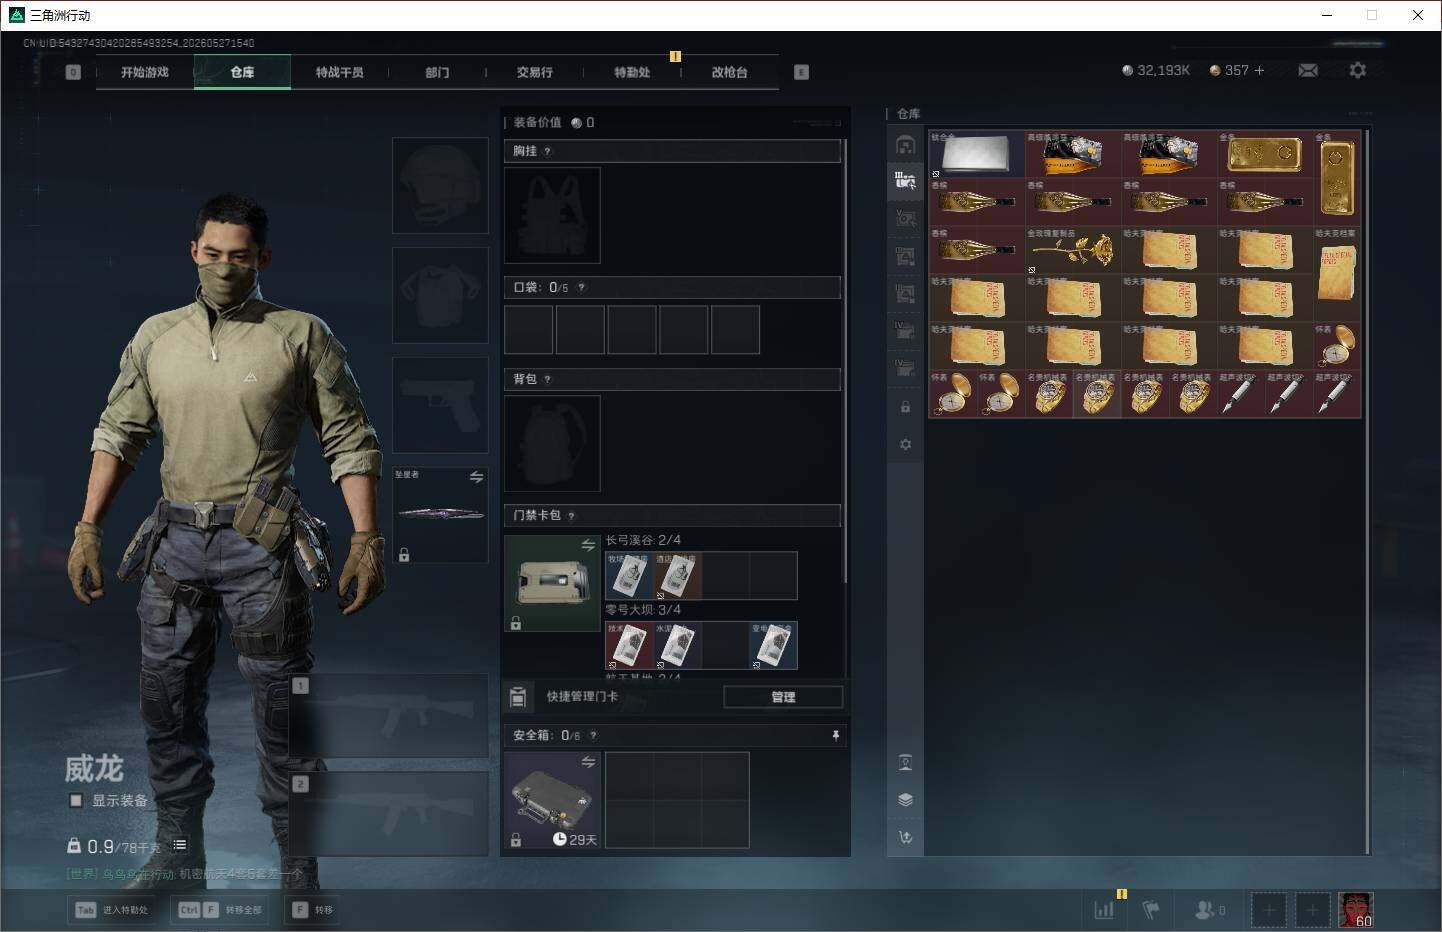Select the main warehouse icon atop sidebar
Screen dimensions: 1442x932
[905, 145]
